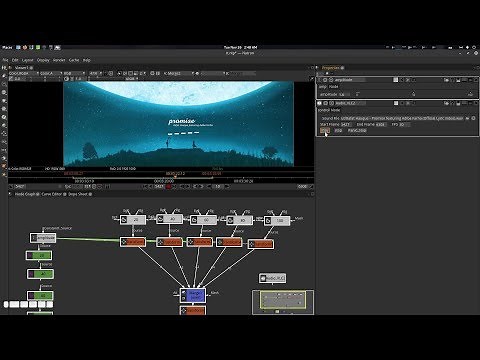The width and height of the screenshot is (480, 360).
Task: Open the Edit menu
Action: [x=15, y=60]
